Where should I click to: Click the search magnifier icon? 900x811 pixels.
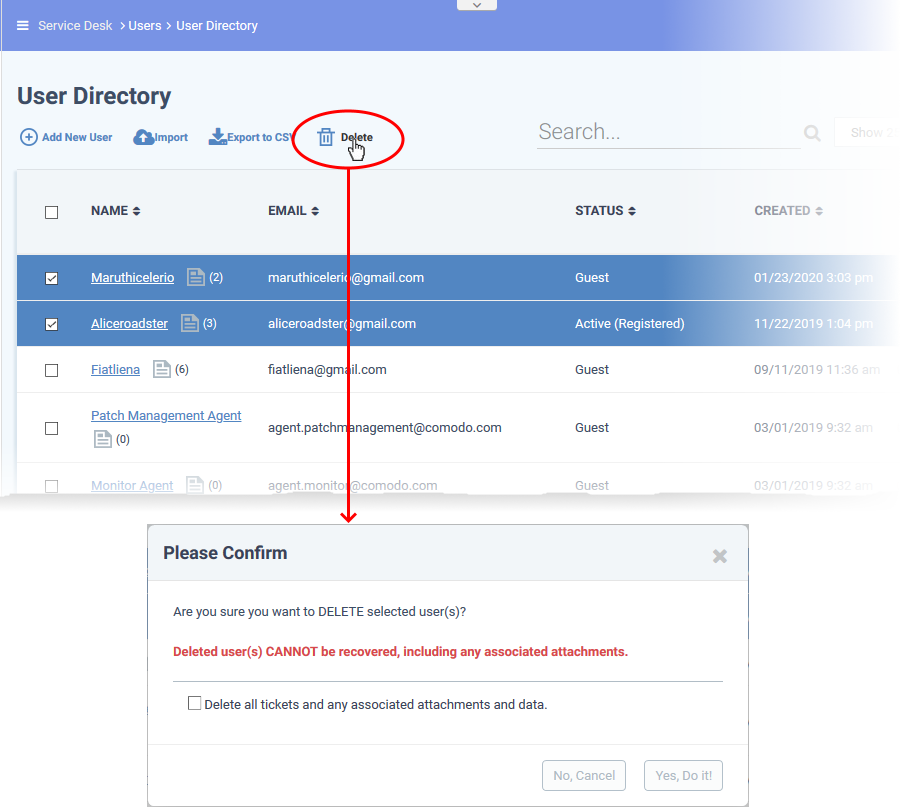812,134
